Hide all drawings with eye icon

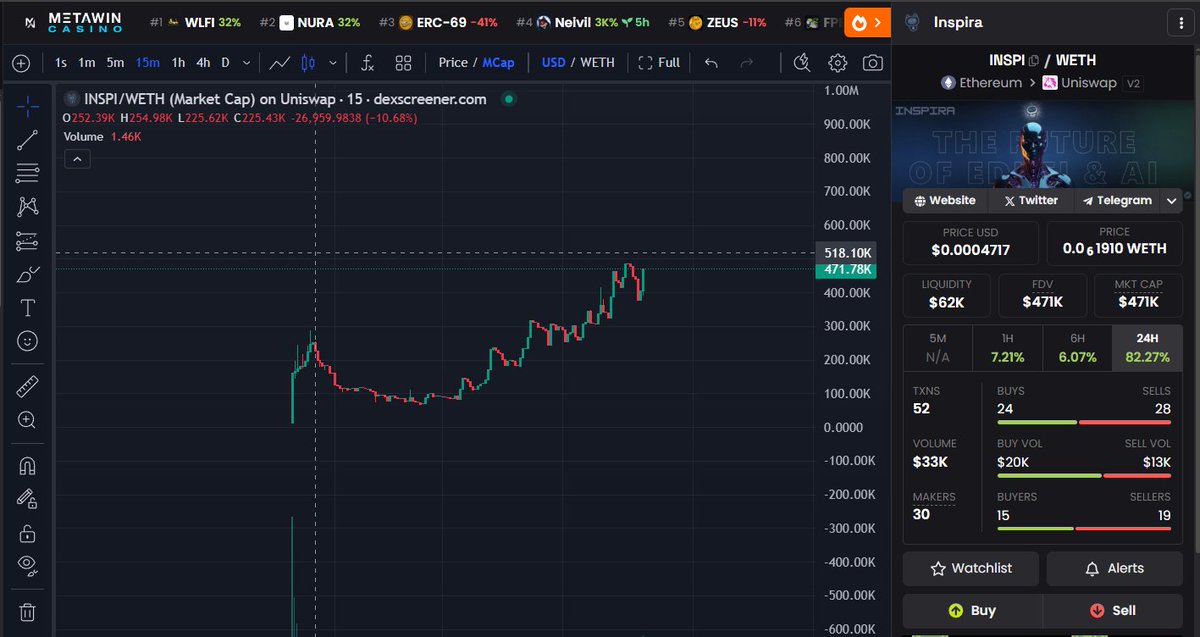pos(28,566)
